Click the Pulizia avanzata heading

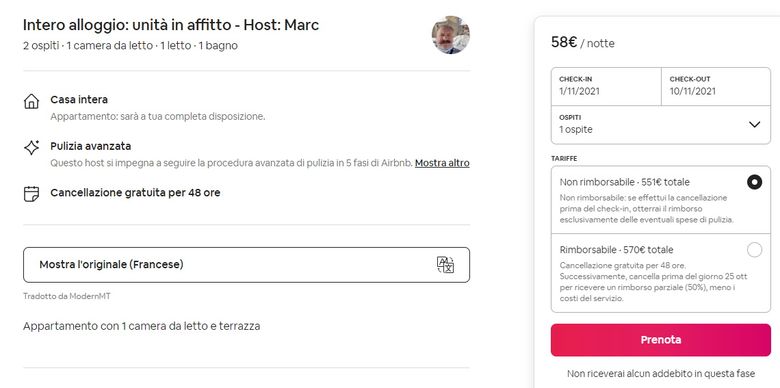pyautogui.click(x=91, y=146)
